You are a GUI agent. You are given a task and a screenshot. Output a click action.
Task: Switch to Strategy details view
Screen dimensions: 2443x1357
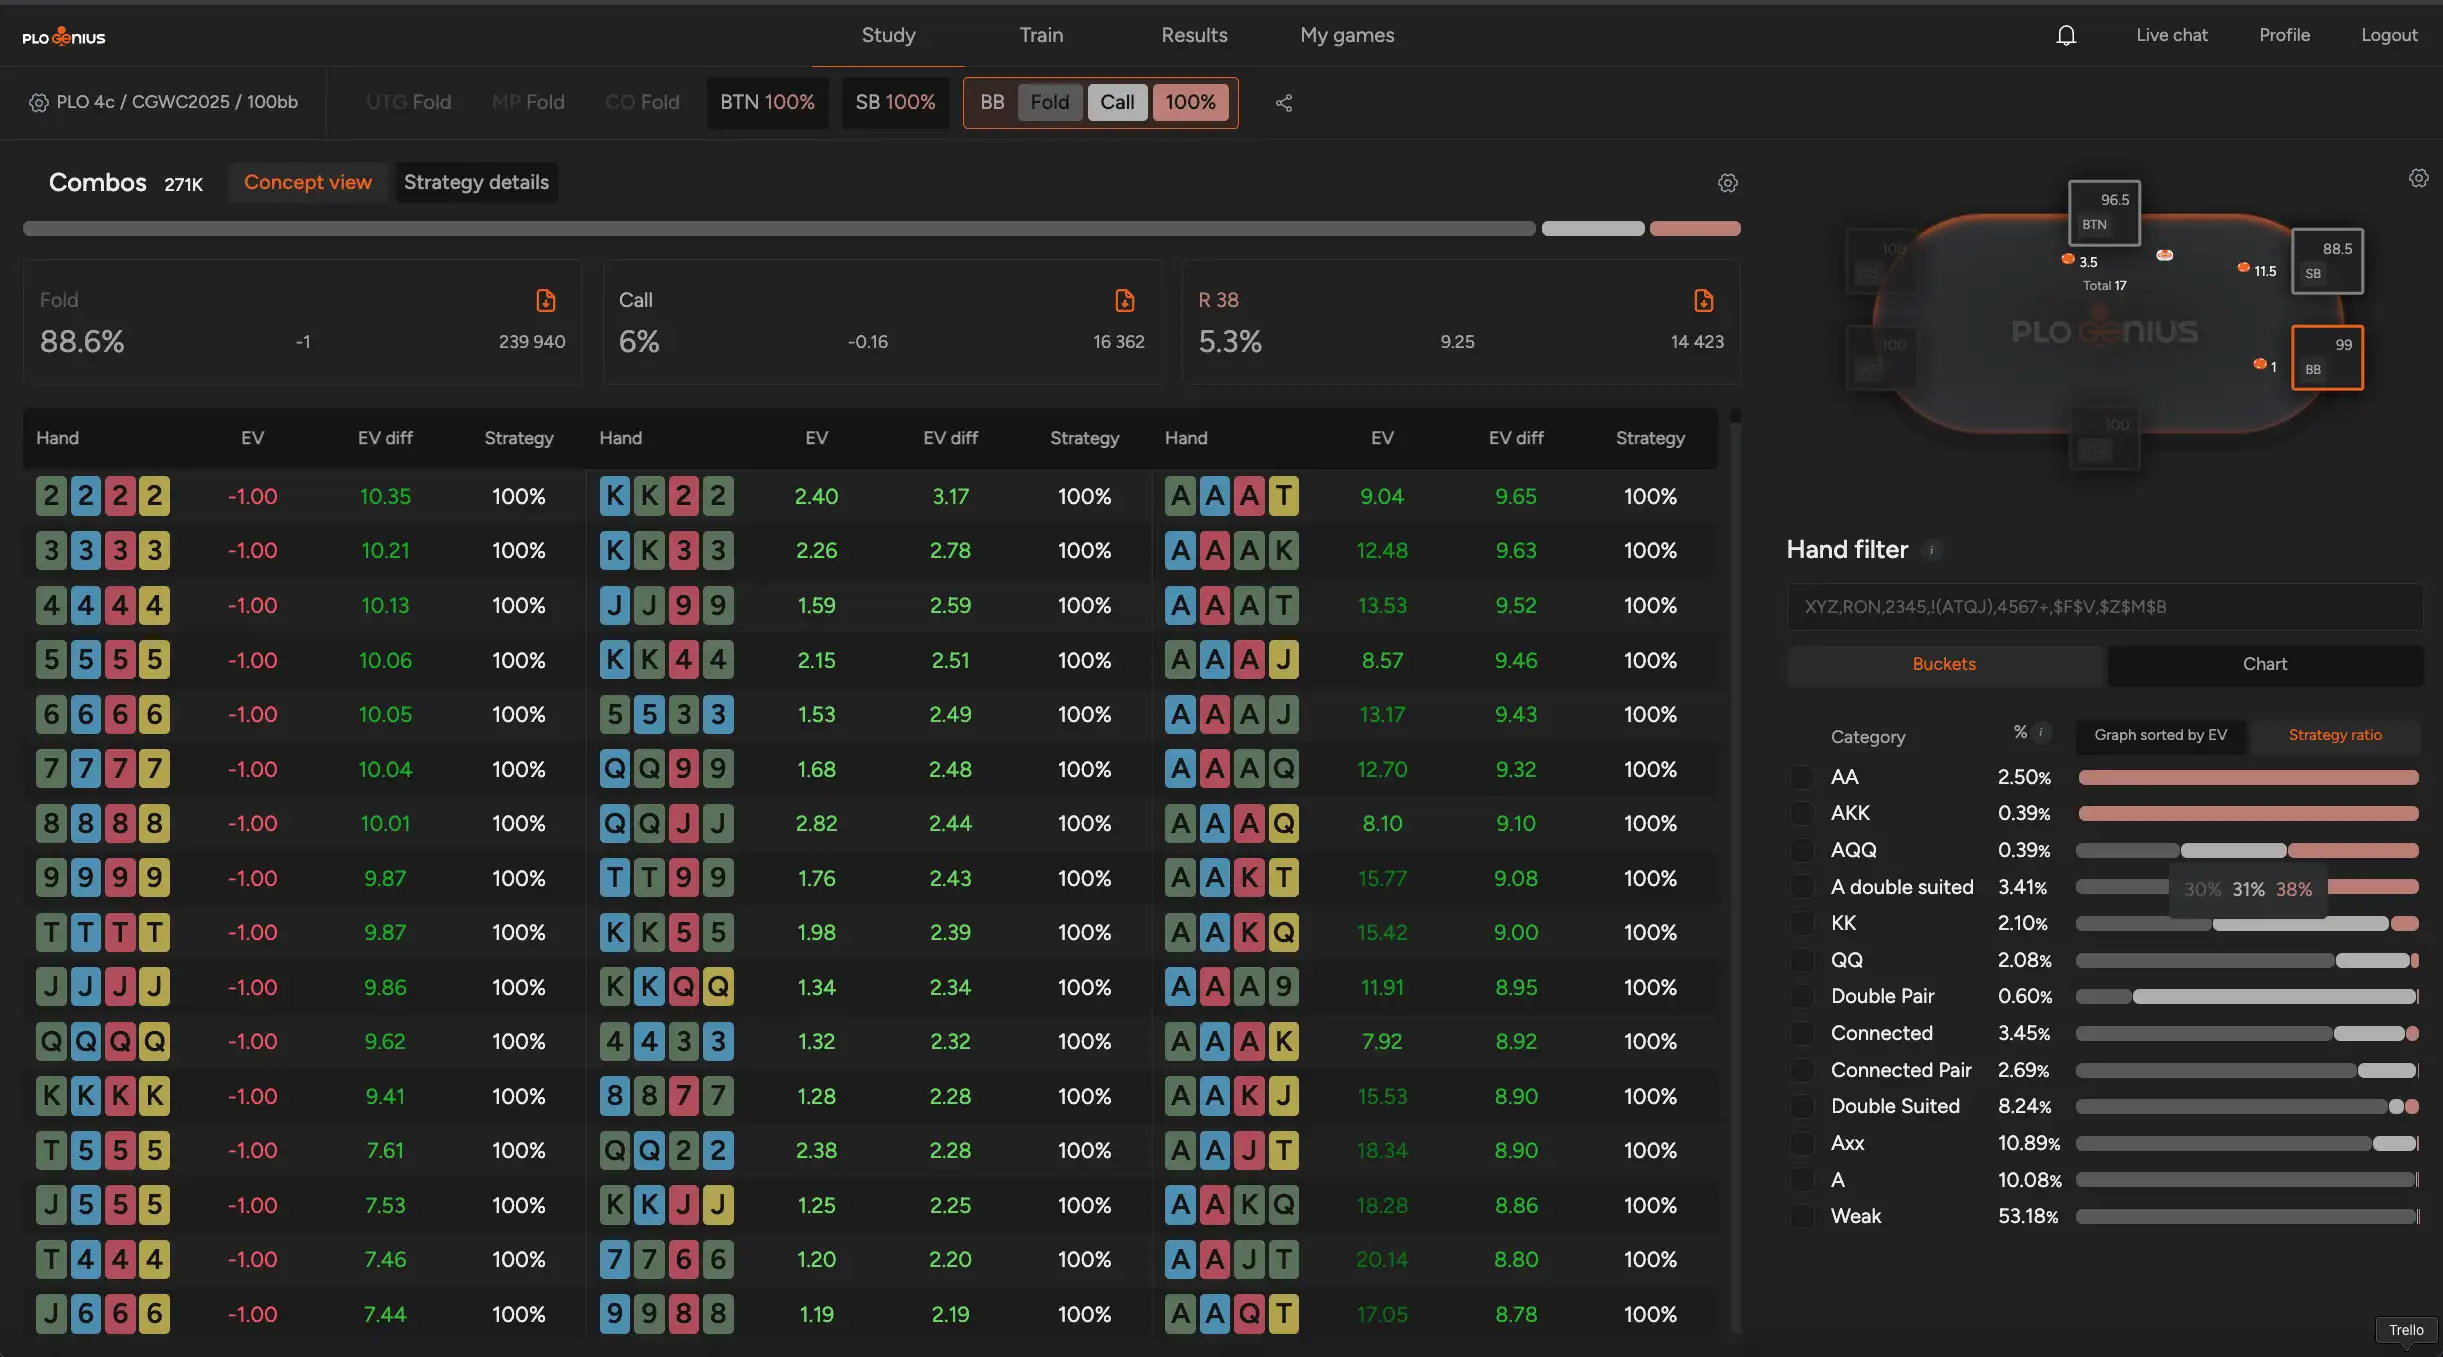[476, 183]
